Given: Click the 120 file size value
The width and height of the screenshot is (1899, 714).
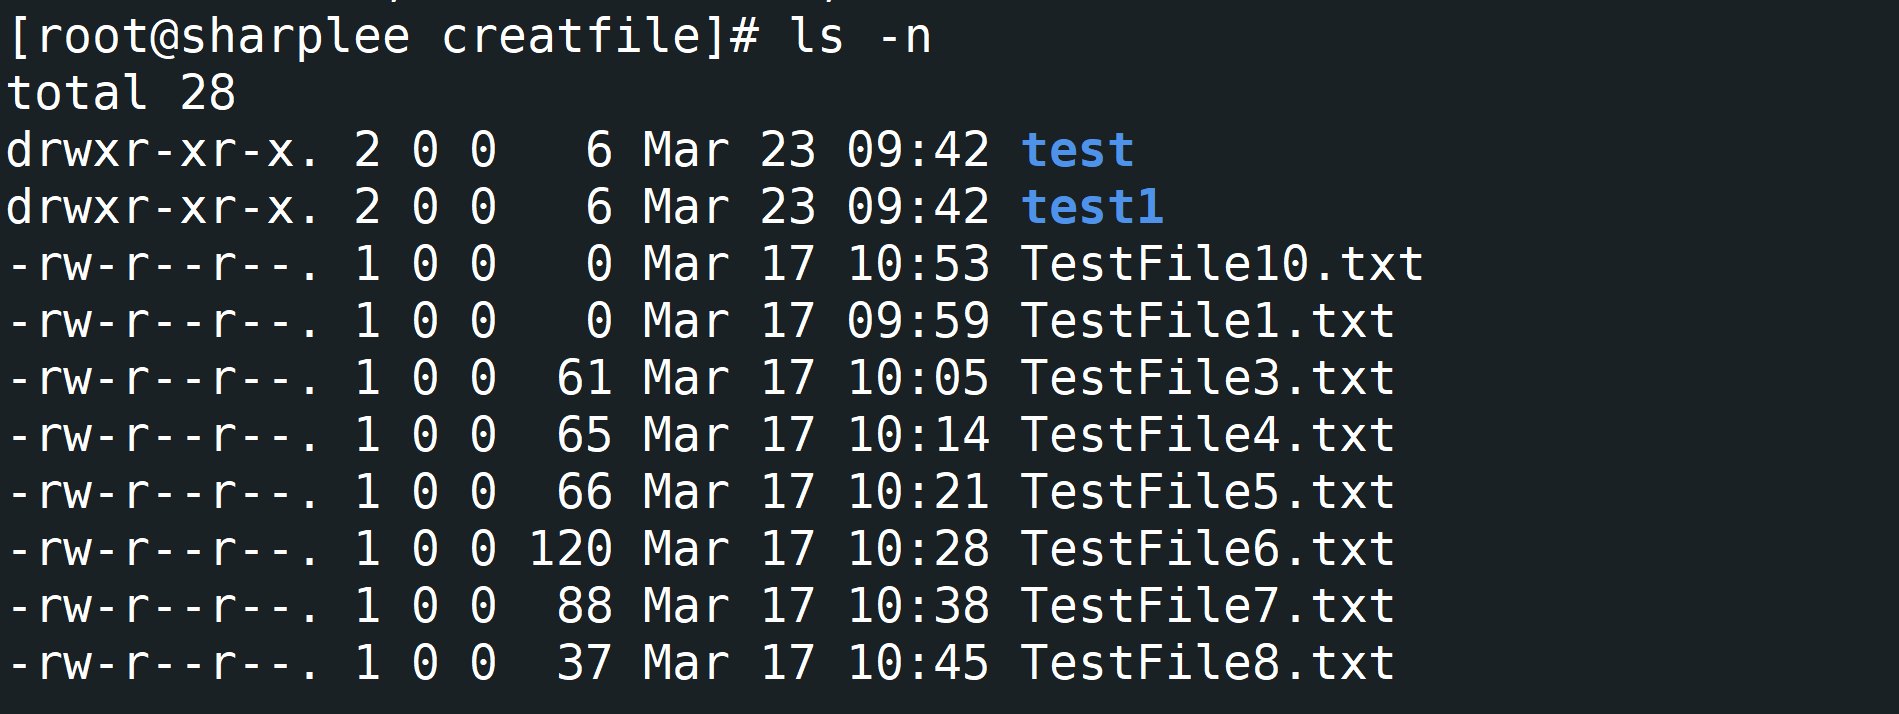Looking at the screenshot, I should (x=570, y=550).
